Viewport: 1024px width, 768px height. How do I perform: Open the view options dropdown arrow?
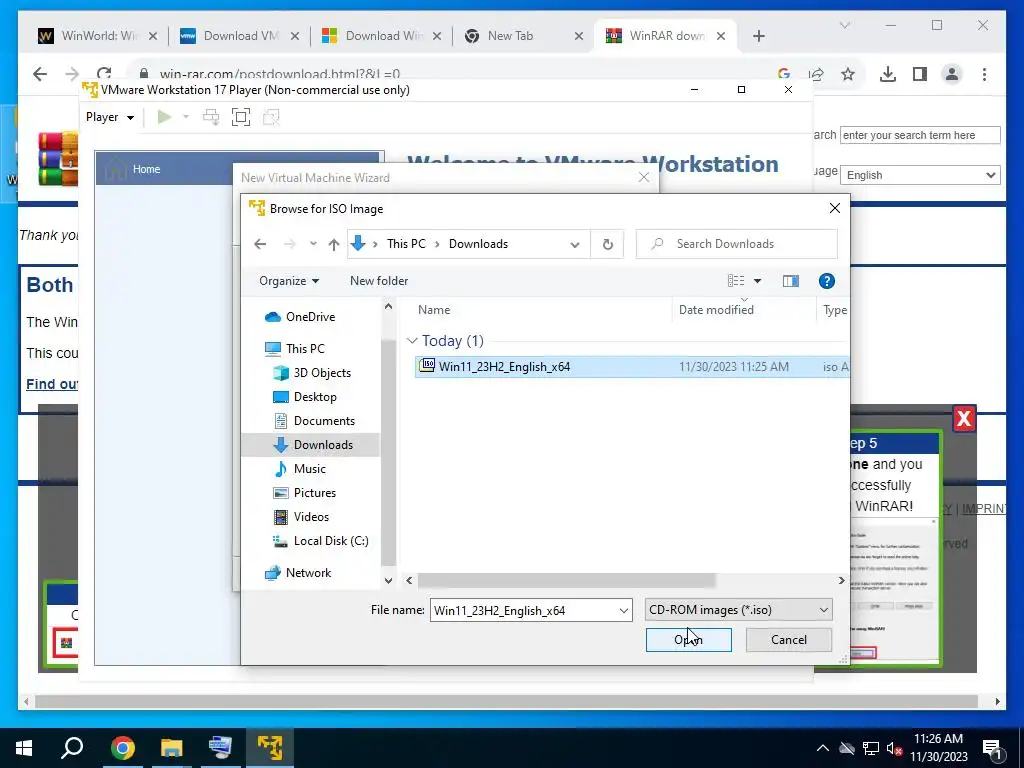(x=758, y=281)
